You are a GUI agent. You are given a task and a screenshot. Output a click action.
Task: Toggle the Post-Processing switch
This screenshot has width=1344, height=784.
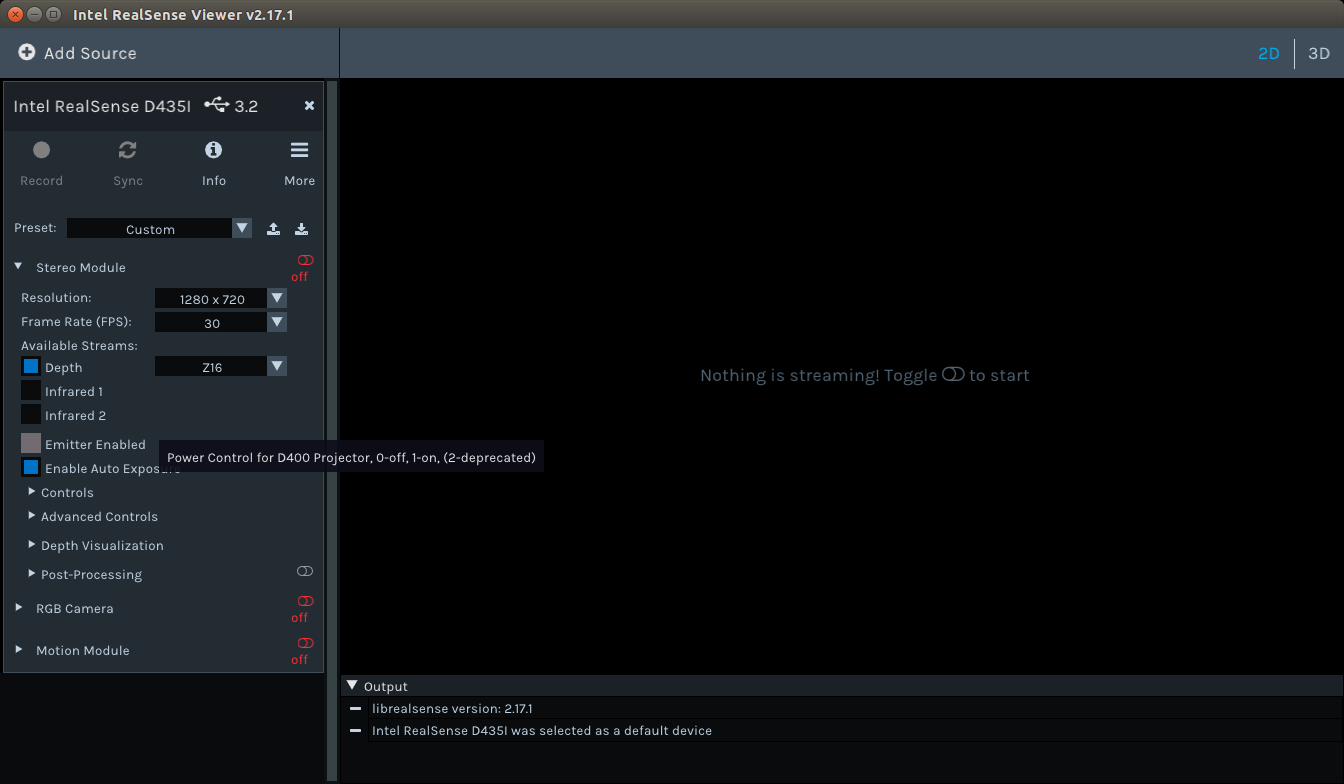pyautogui.click(x=305, y=571)
